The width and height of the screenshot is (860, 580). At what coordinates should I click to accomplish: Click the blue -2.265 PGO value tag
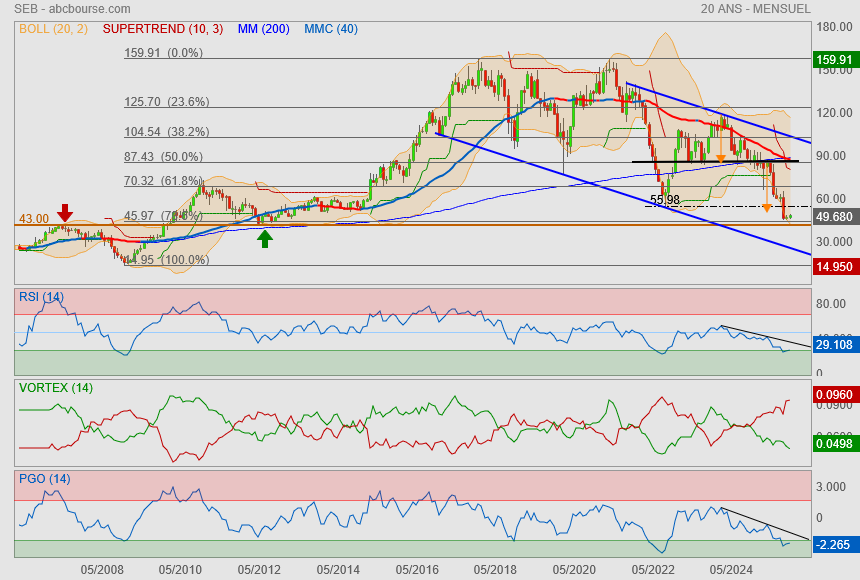[x=832, y=545]
